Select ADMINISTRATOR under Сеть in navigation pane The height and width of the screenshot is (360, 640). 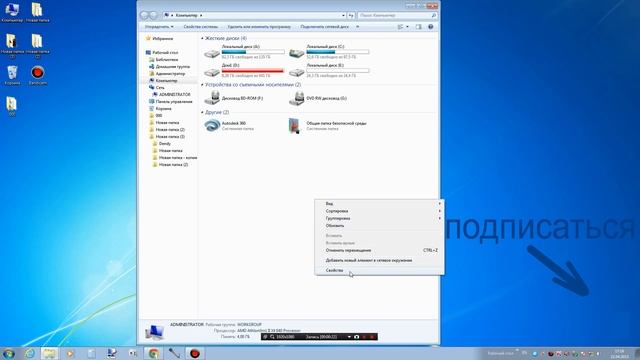[x=174, y=95]
